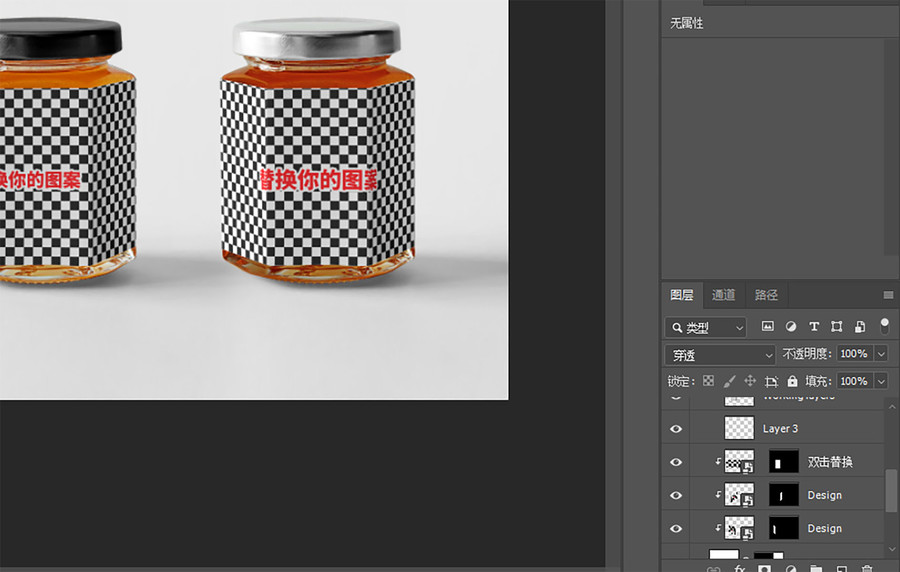Click the 无属性 label in Properties panel
The width and height of the screenshot is (900, 572).
(686, 24)
